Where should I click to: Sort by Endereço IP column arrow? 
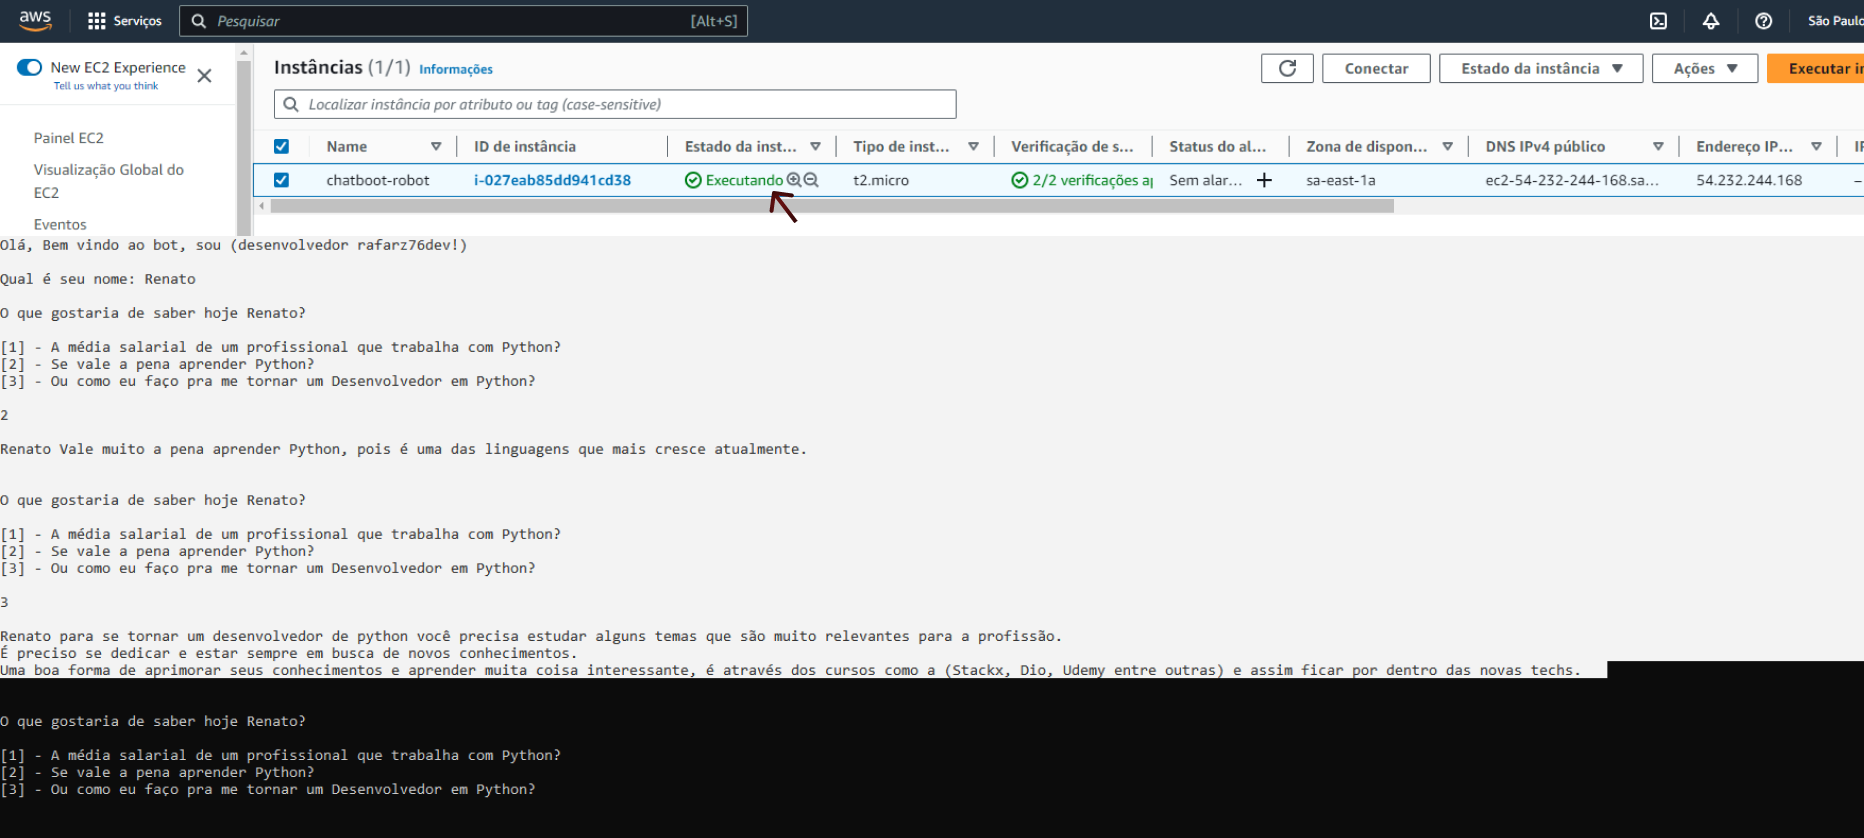click(1816, 146)
